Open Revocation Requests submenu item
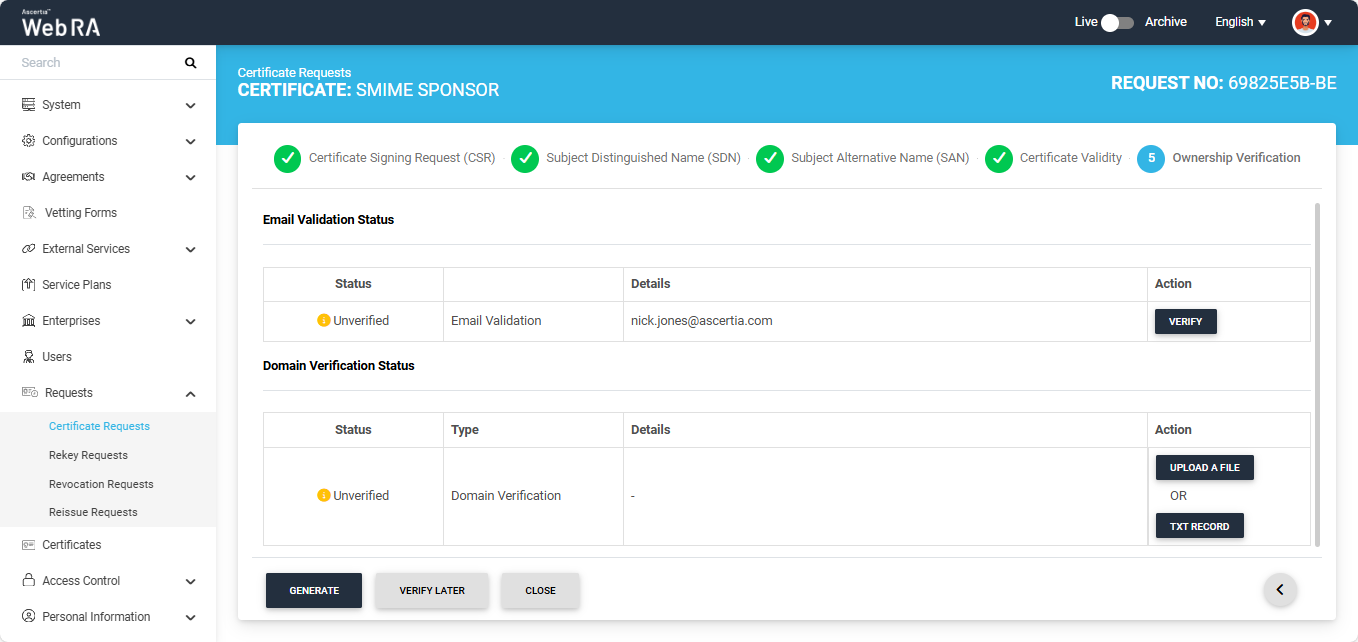This screenshot has height=642, width=1358. [101, 484]
